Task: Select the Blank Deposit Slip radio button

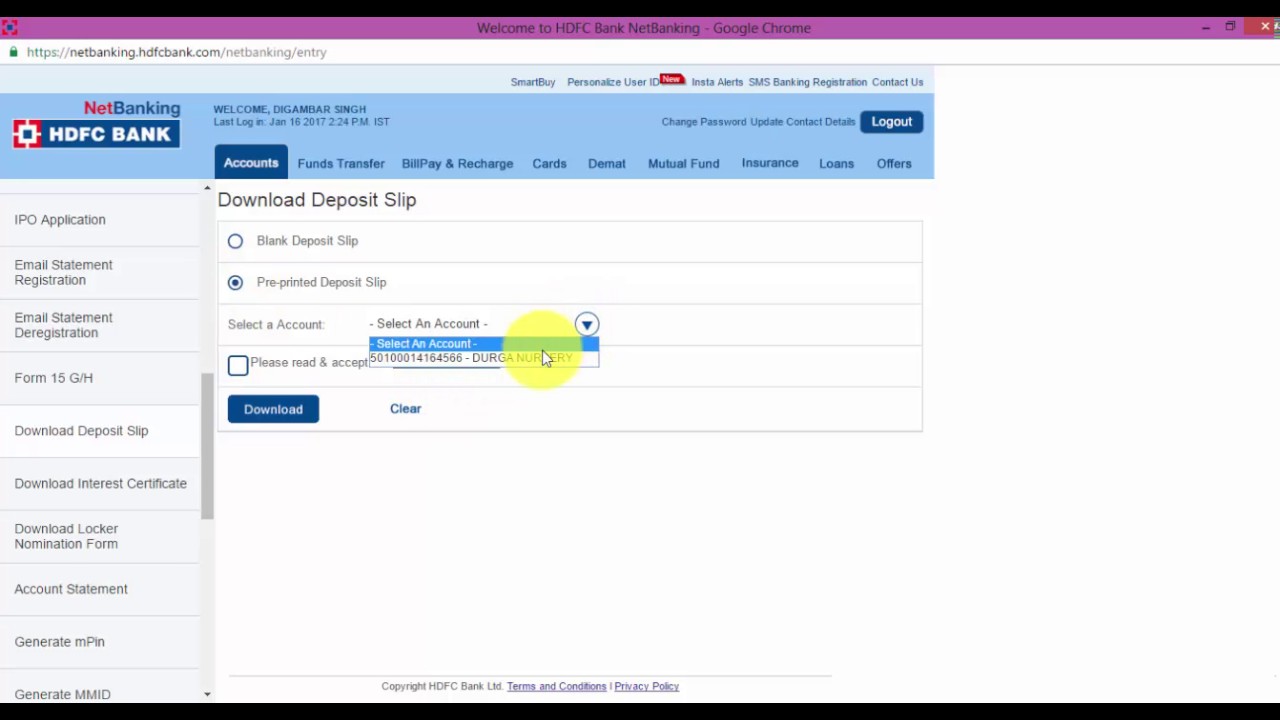Action: click(x=235, y=241)
